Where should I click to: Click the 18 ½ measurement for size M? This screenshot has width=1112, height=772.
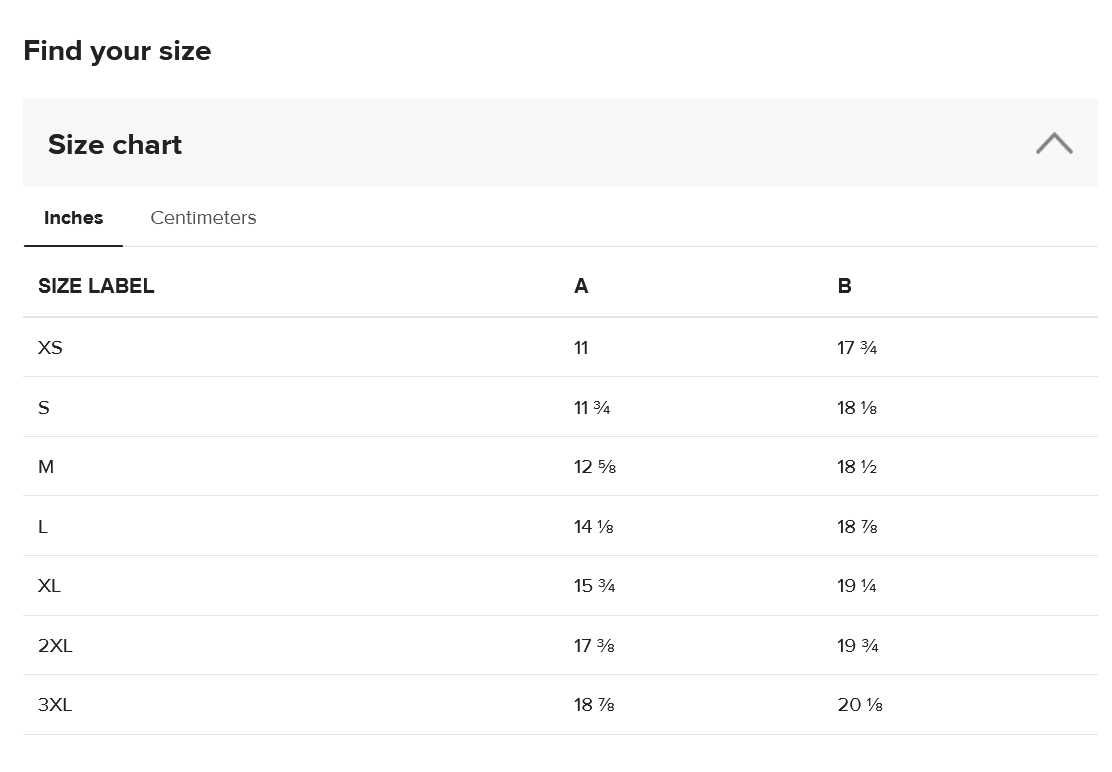857,466
